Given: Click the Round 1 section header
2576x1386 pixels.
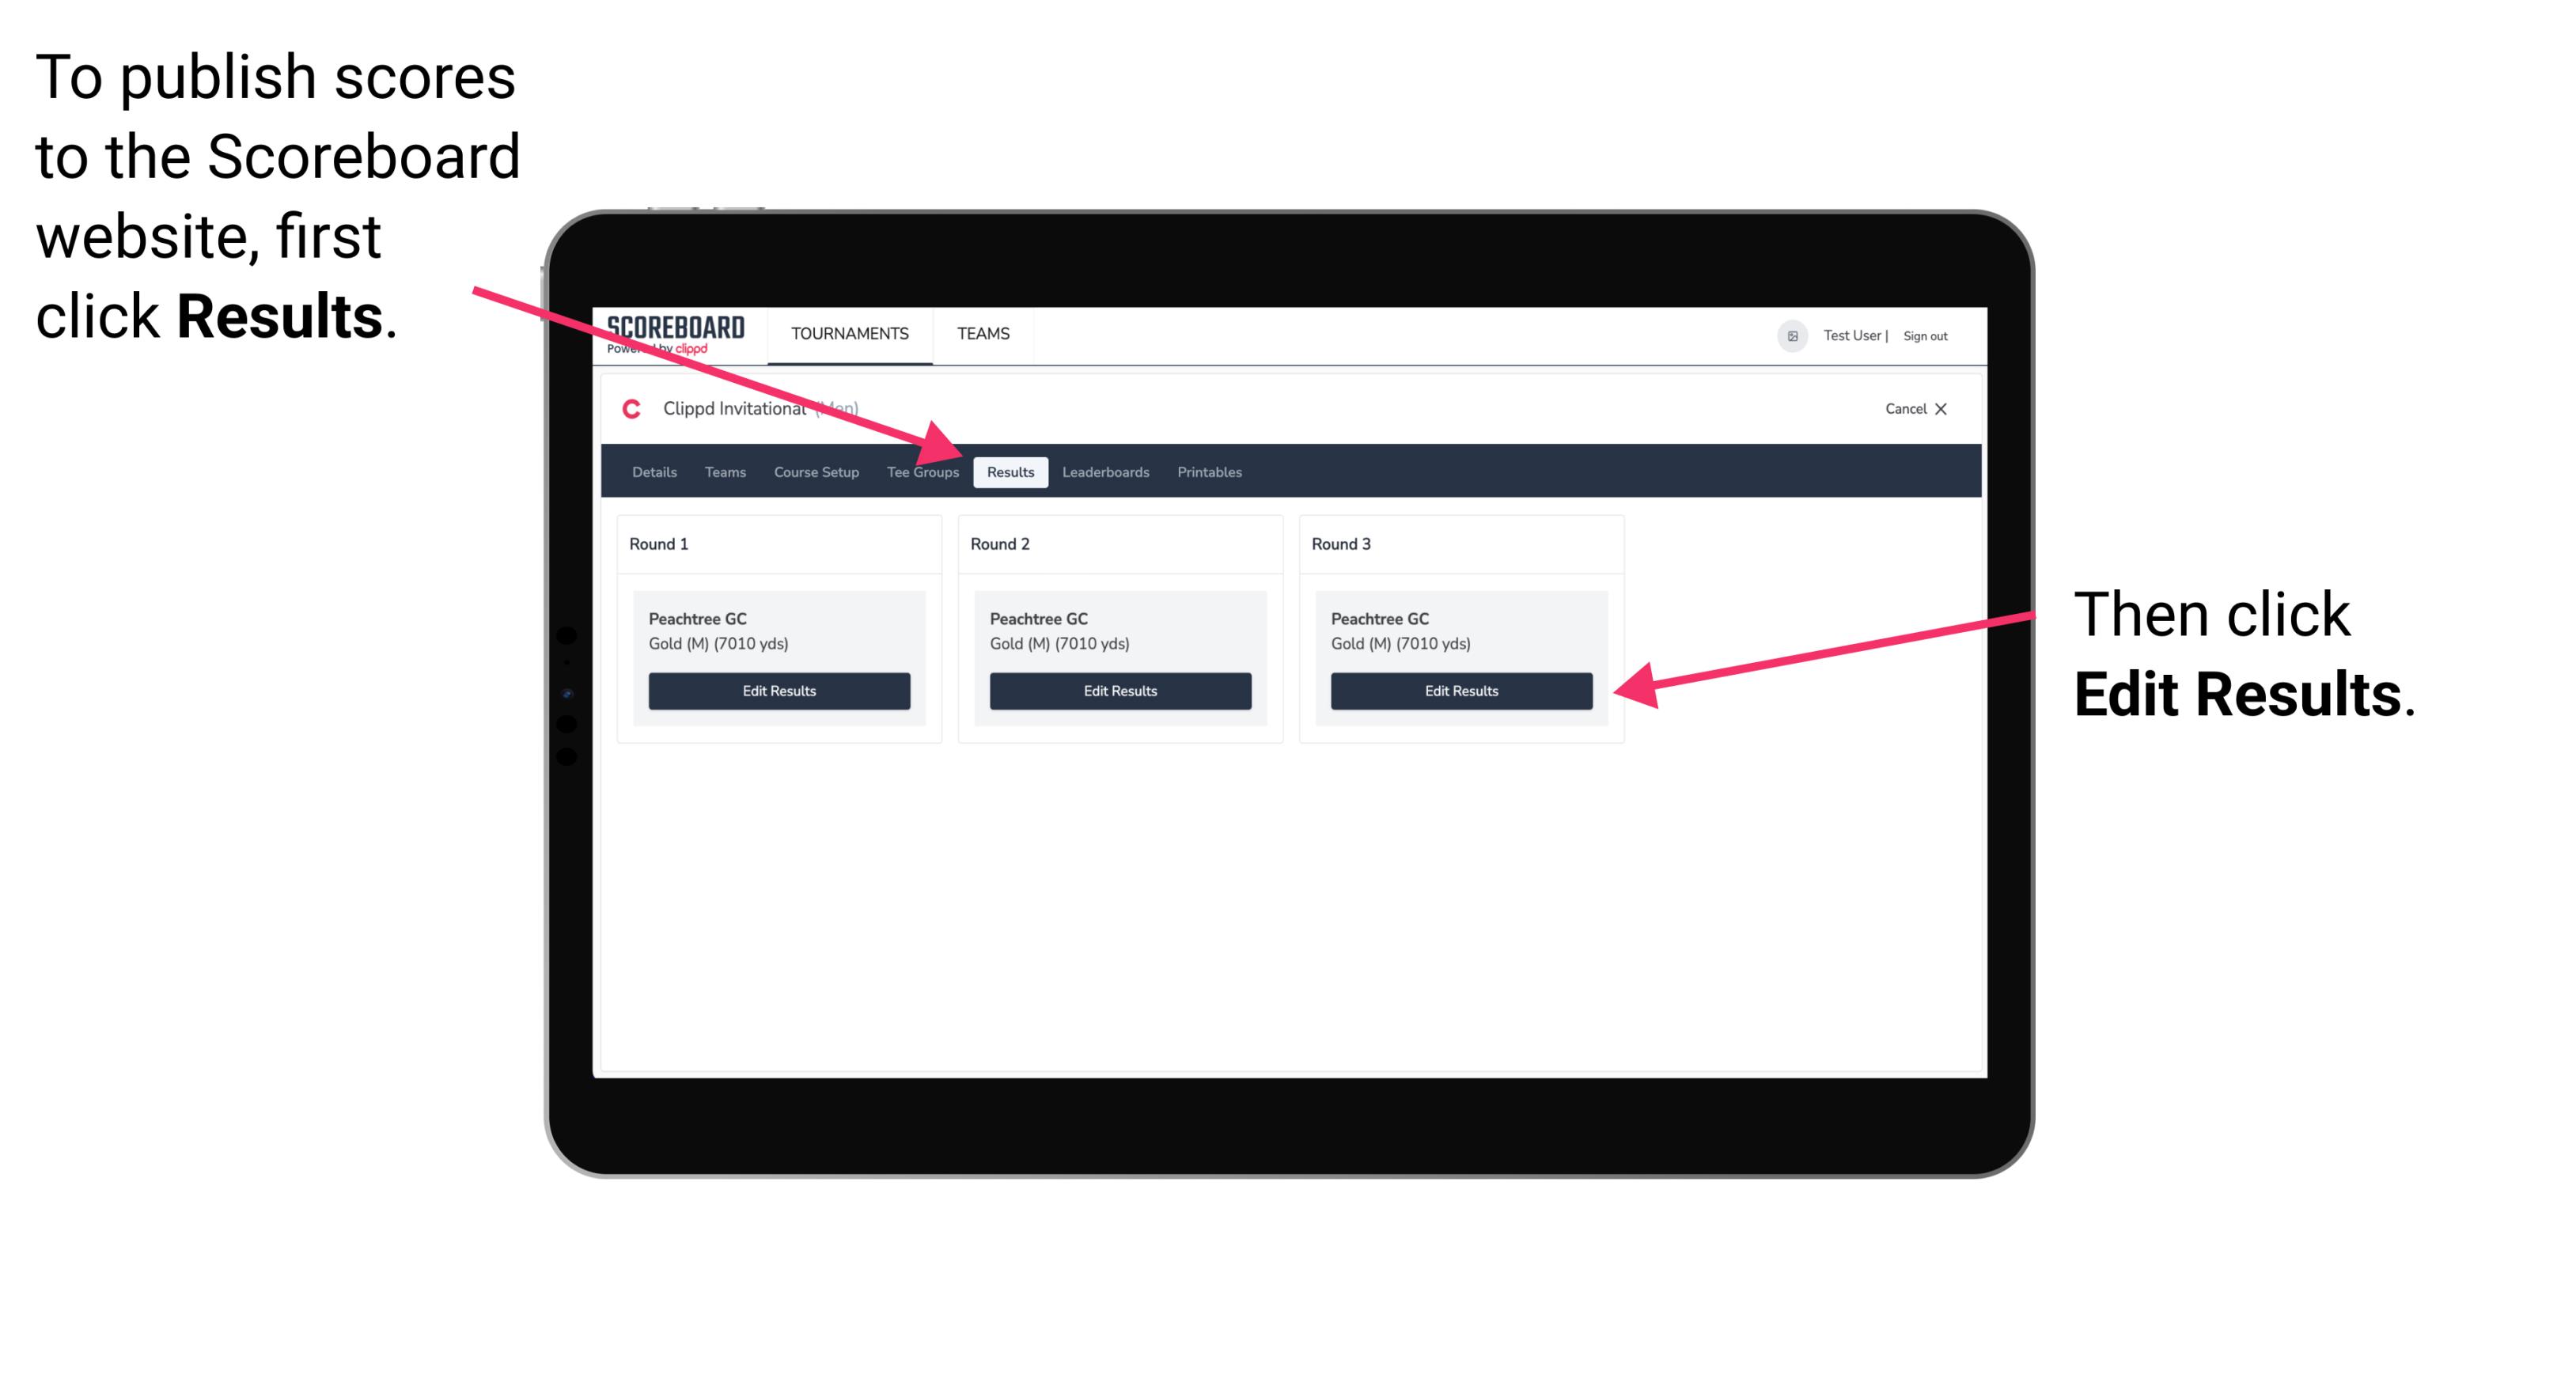Looking at the screenshot, I should 672,543.
